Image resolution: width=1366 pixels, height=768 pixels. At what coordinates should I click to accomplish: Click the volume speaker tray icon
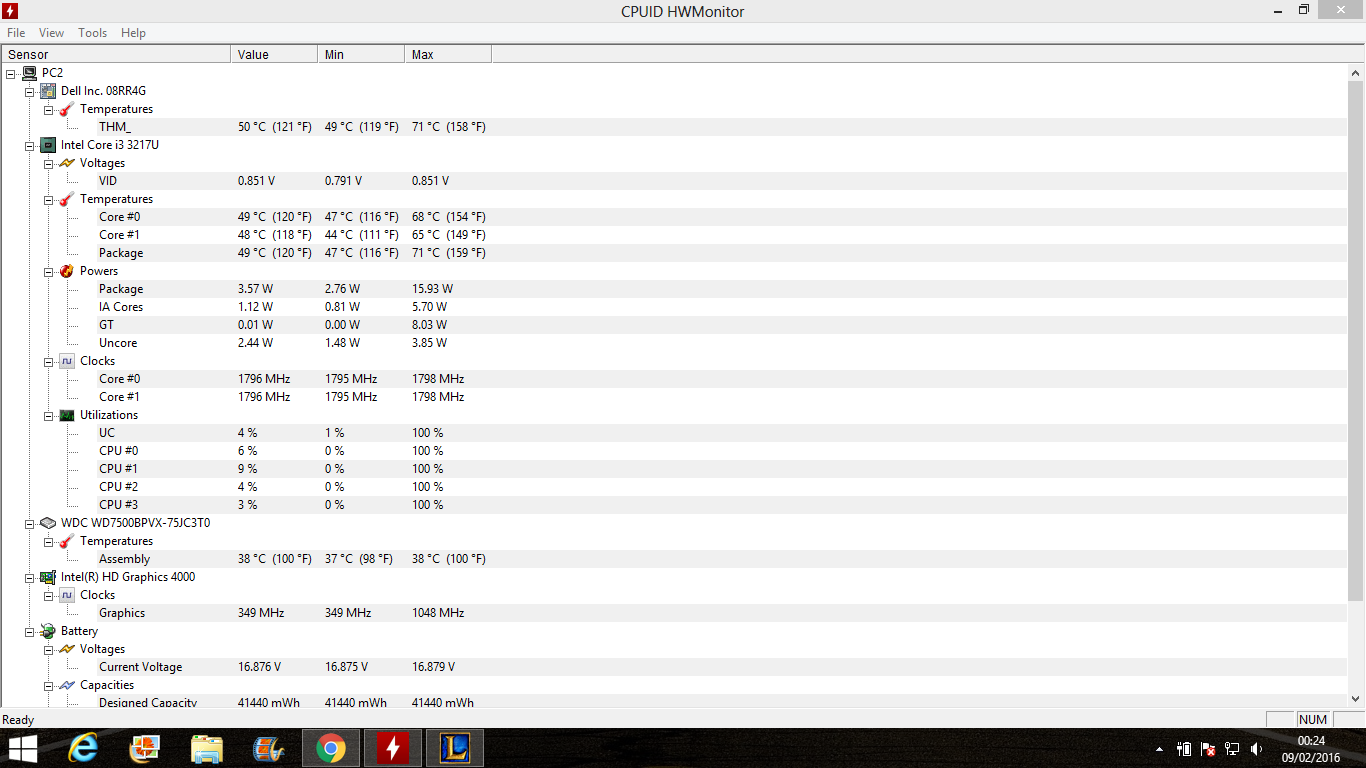tap(1258, 749)
